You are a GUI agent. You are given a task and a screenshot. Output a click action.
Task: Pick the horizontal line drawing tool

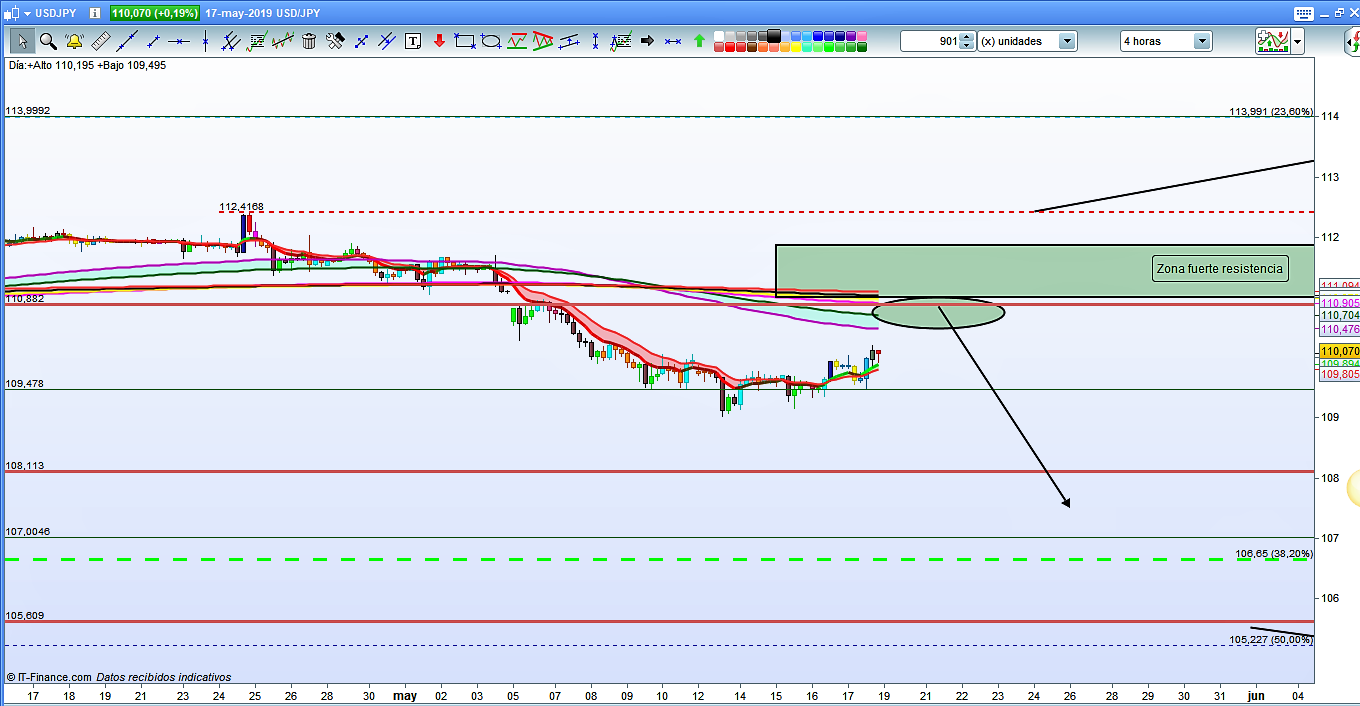point(179,41)
